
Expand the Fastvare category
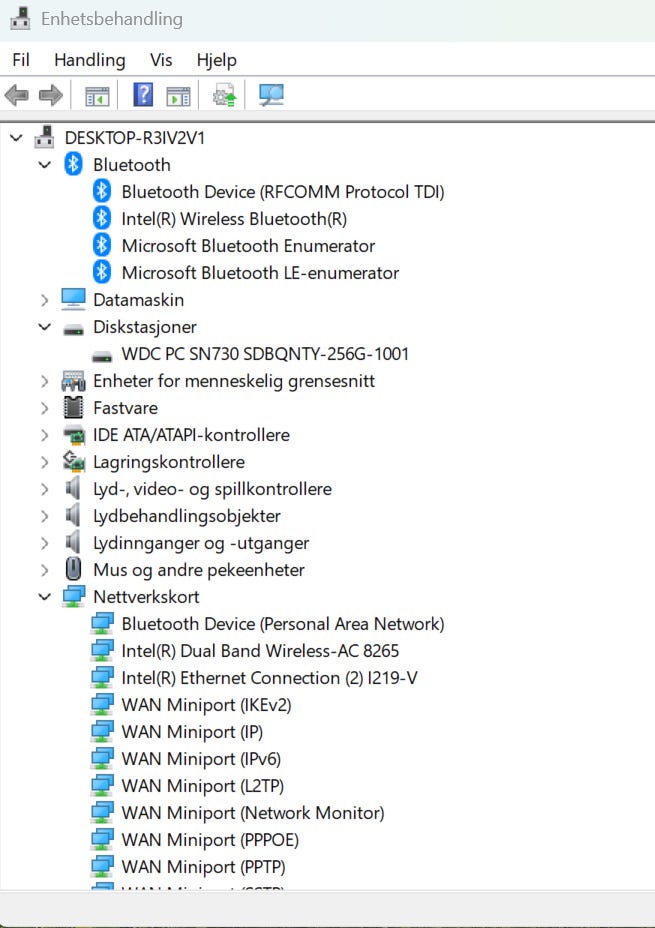(44, 408)
